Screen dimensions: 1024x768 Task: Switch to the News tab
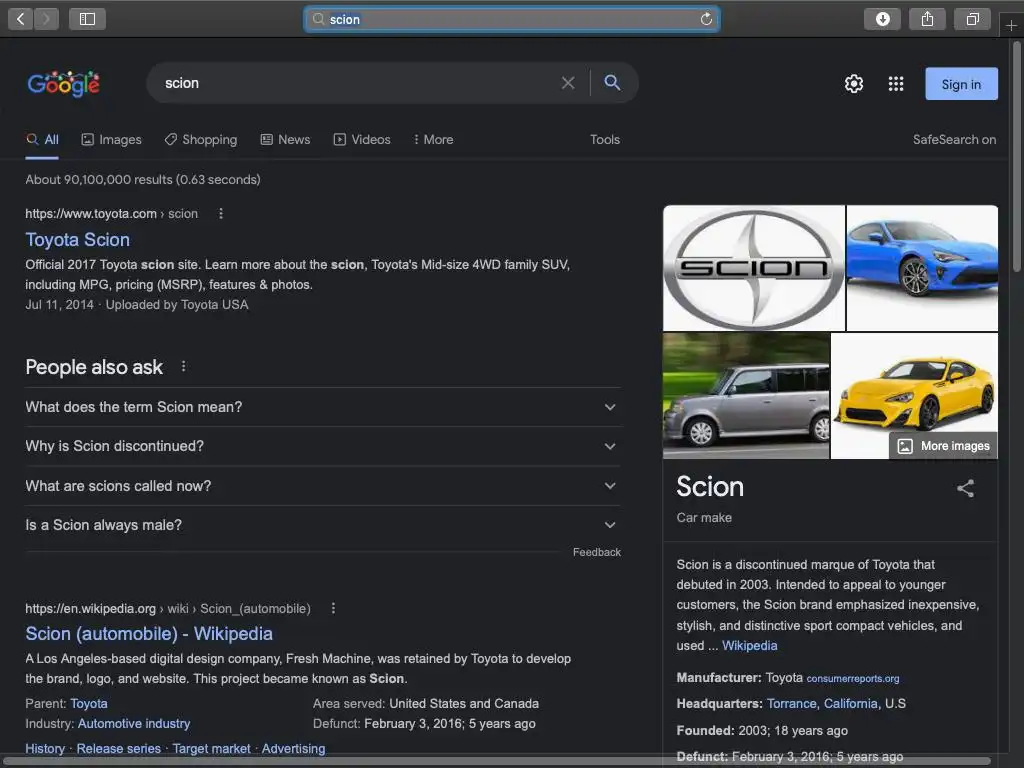tap(285, 140)
